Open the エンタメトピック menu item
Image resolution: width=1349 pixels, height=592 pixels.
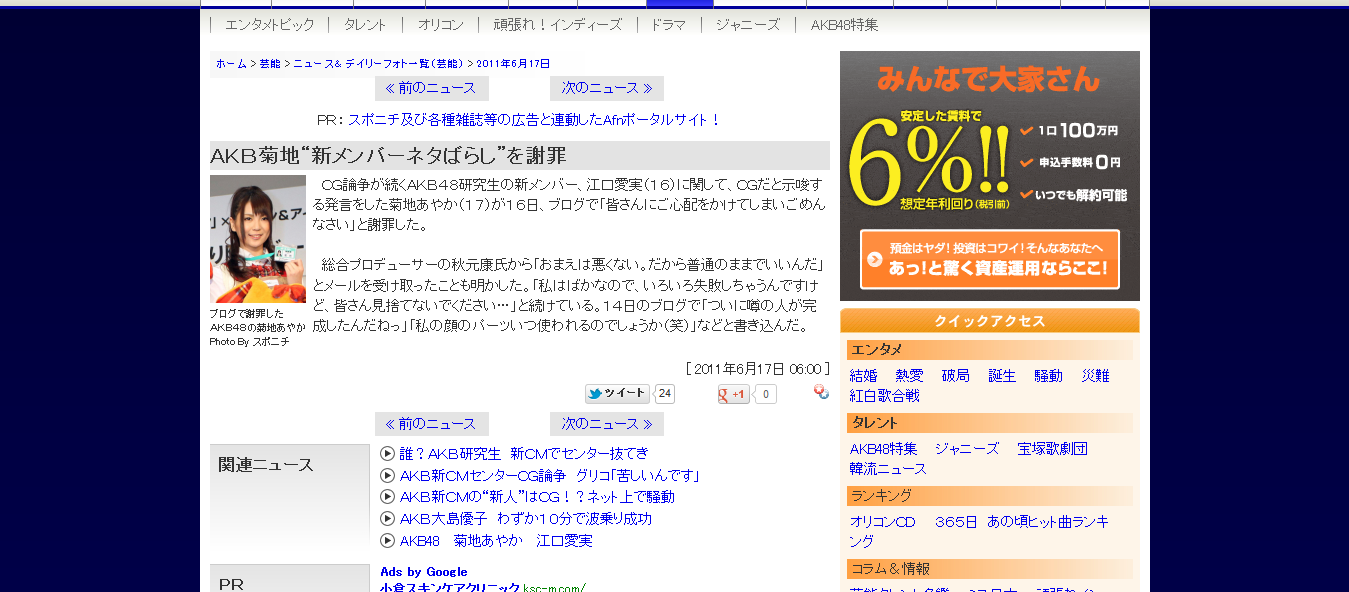pyautogui.click(x=269, y=25)
